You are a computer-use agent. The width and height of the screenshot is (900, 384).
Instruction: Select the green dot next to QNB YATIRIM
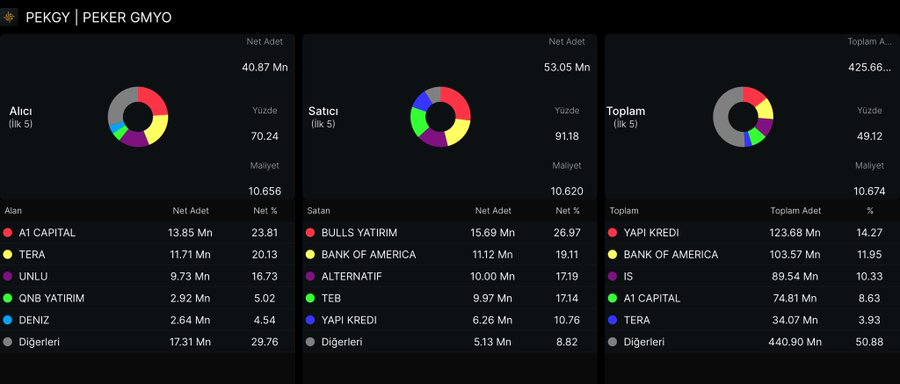[7, 298]
